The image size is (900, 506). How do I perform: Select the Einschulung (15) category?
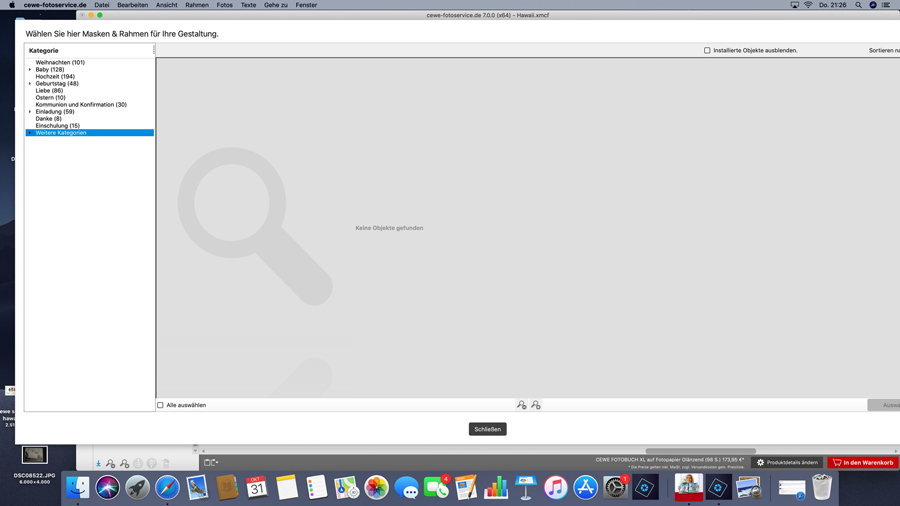click(57, 126)
